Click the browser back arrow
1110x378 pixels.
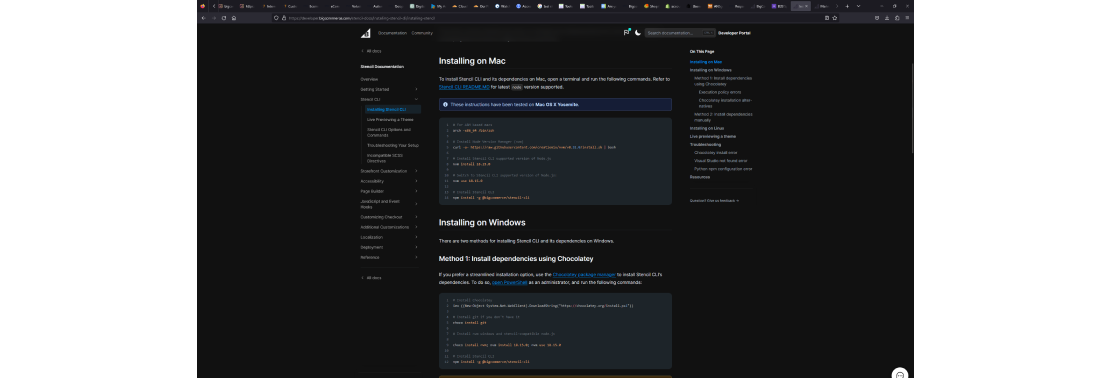[203, 18]
